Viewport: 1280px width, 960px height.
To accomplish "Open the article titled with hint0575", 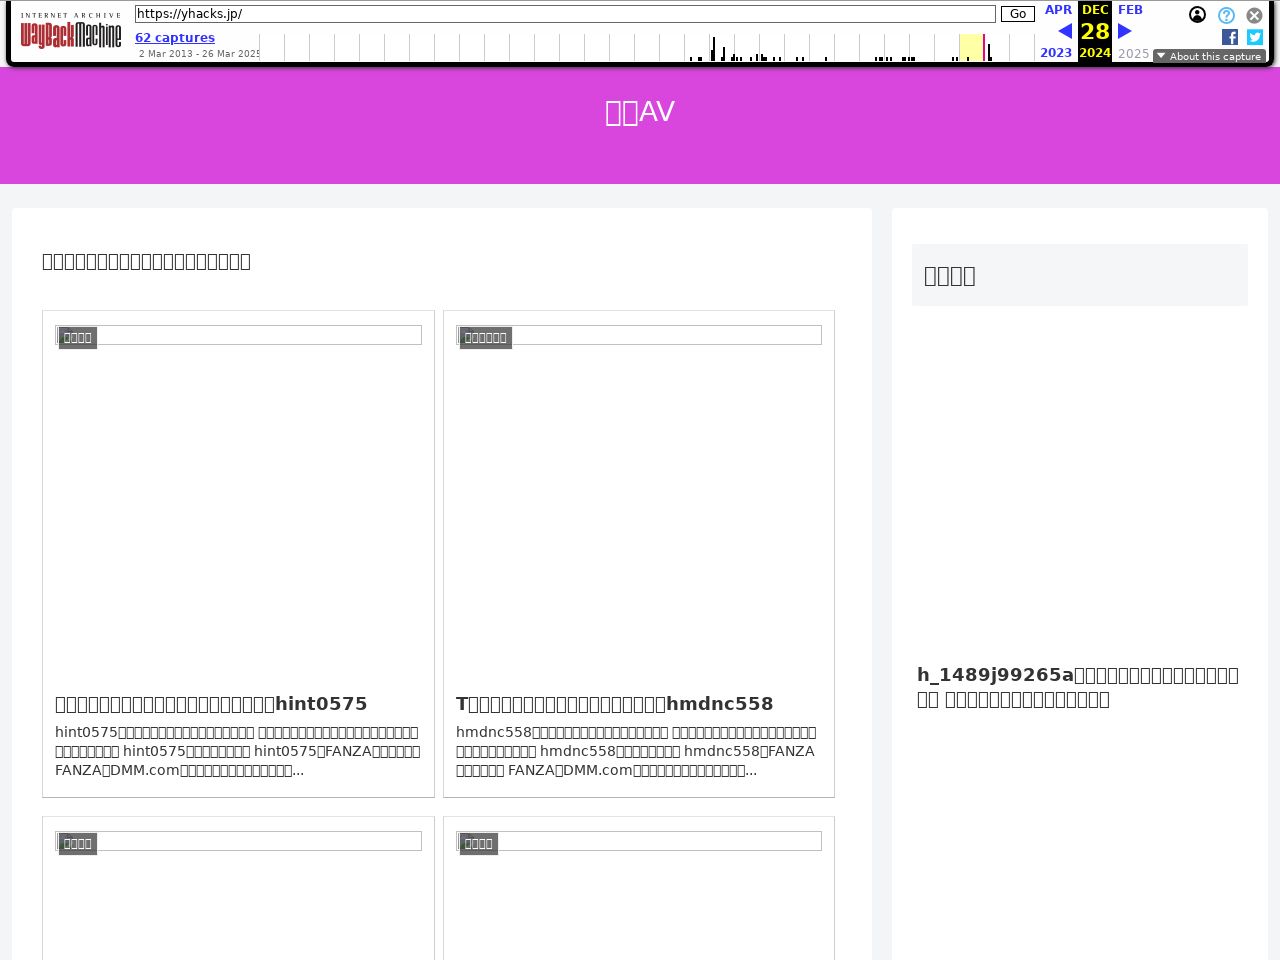I will point(211,704).
